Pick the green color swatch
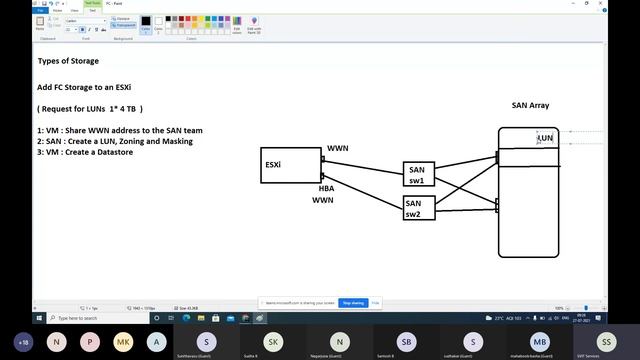The width and height of the screenshot is (640, 360). [208, 19]
